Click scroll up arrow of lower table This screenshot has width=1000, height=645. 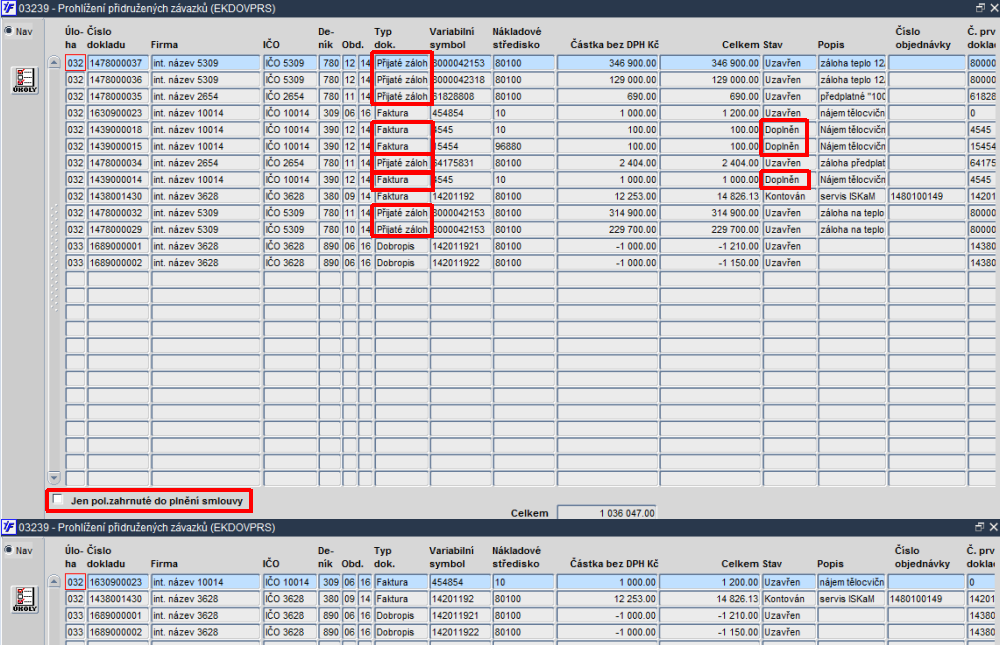click(54, 581)
